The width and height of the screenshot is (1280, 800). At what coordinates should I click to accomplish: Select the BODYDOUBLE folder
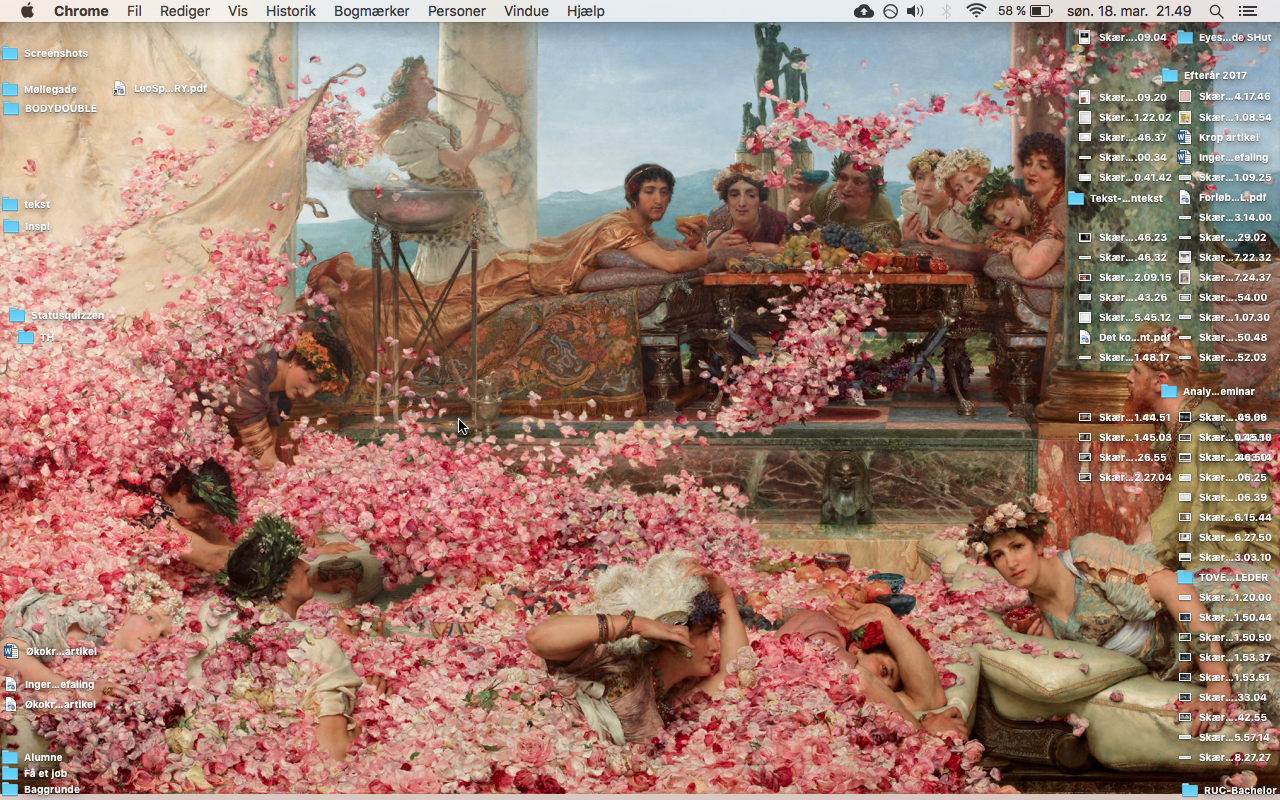(12, 108)
